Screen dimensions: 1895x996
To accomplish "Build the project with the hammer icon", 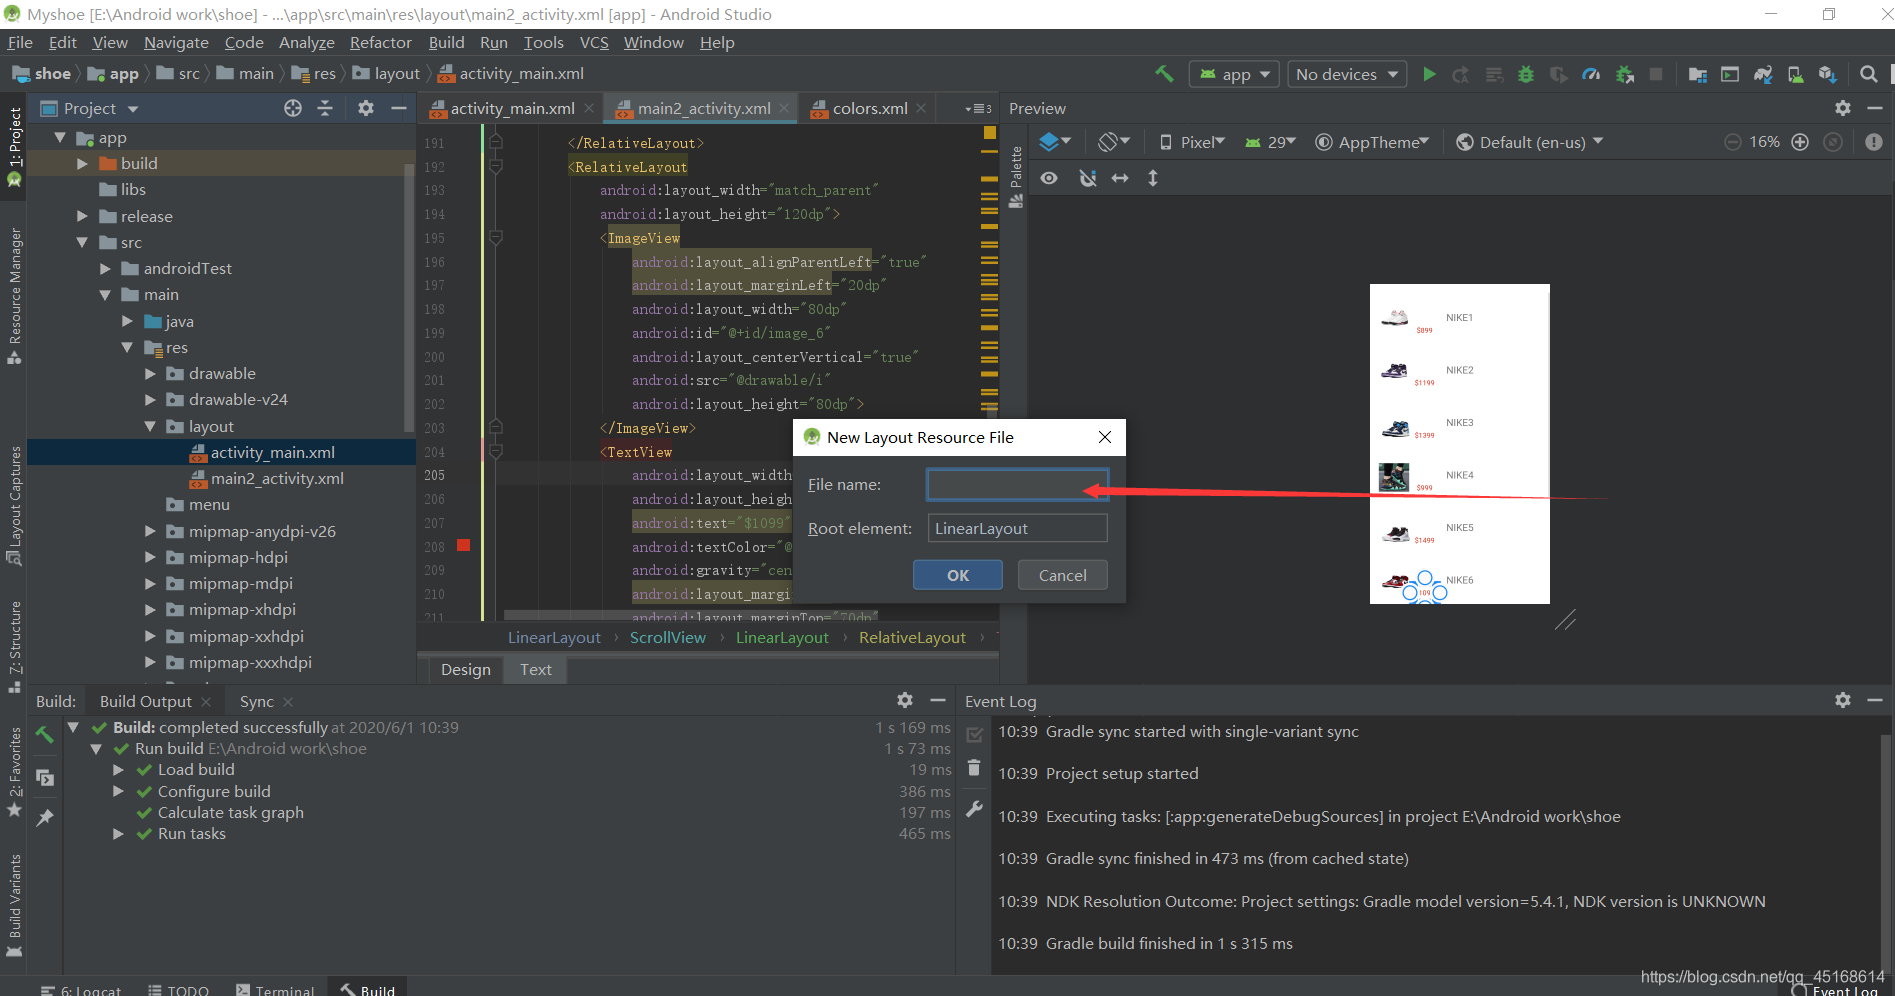I will pyautogui.click(x=1164, y=73).
